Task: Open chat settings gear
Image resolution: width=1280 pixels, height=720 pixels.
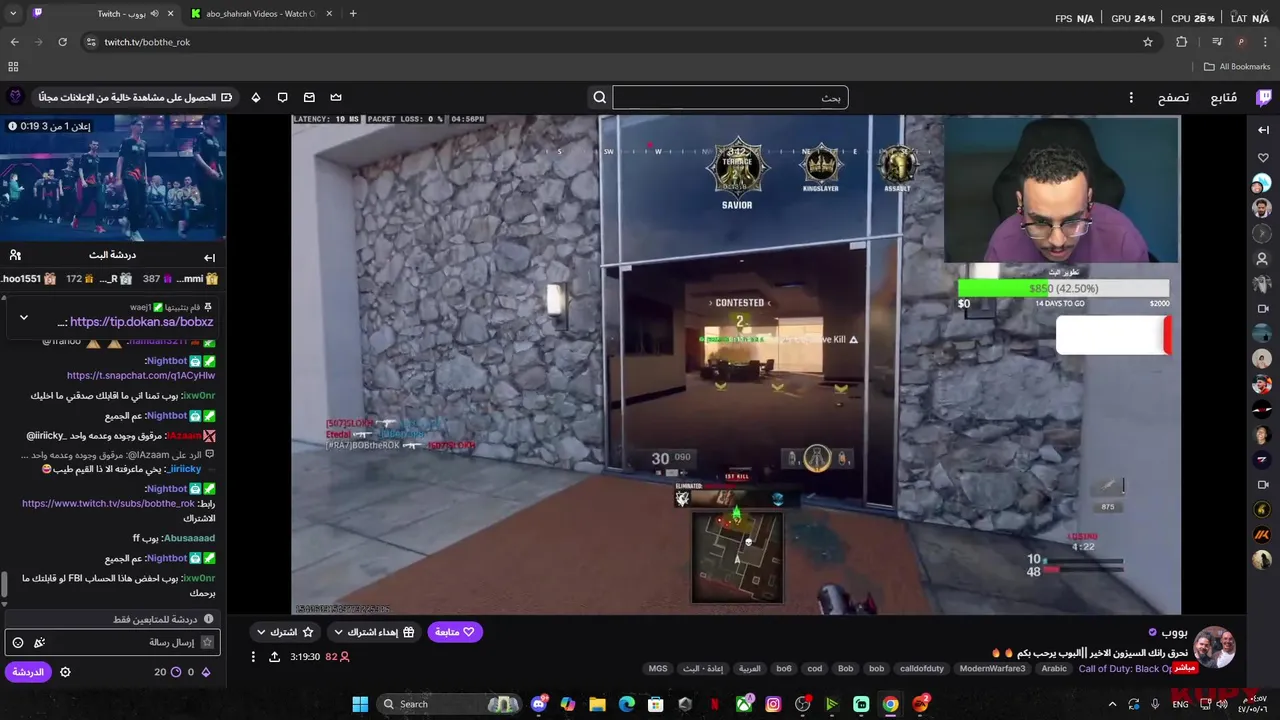Action: click(x=65, y=672)
